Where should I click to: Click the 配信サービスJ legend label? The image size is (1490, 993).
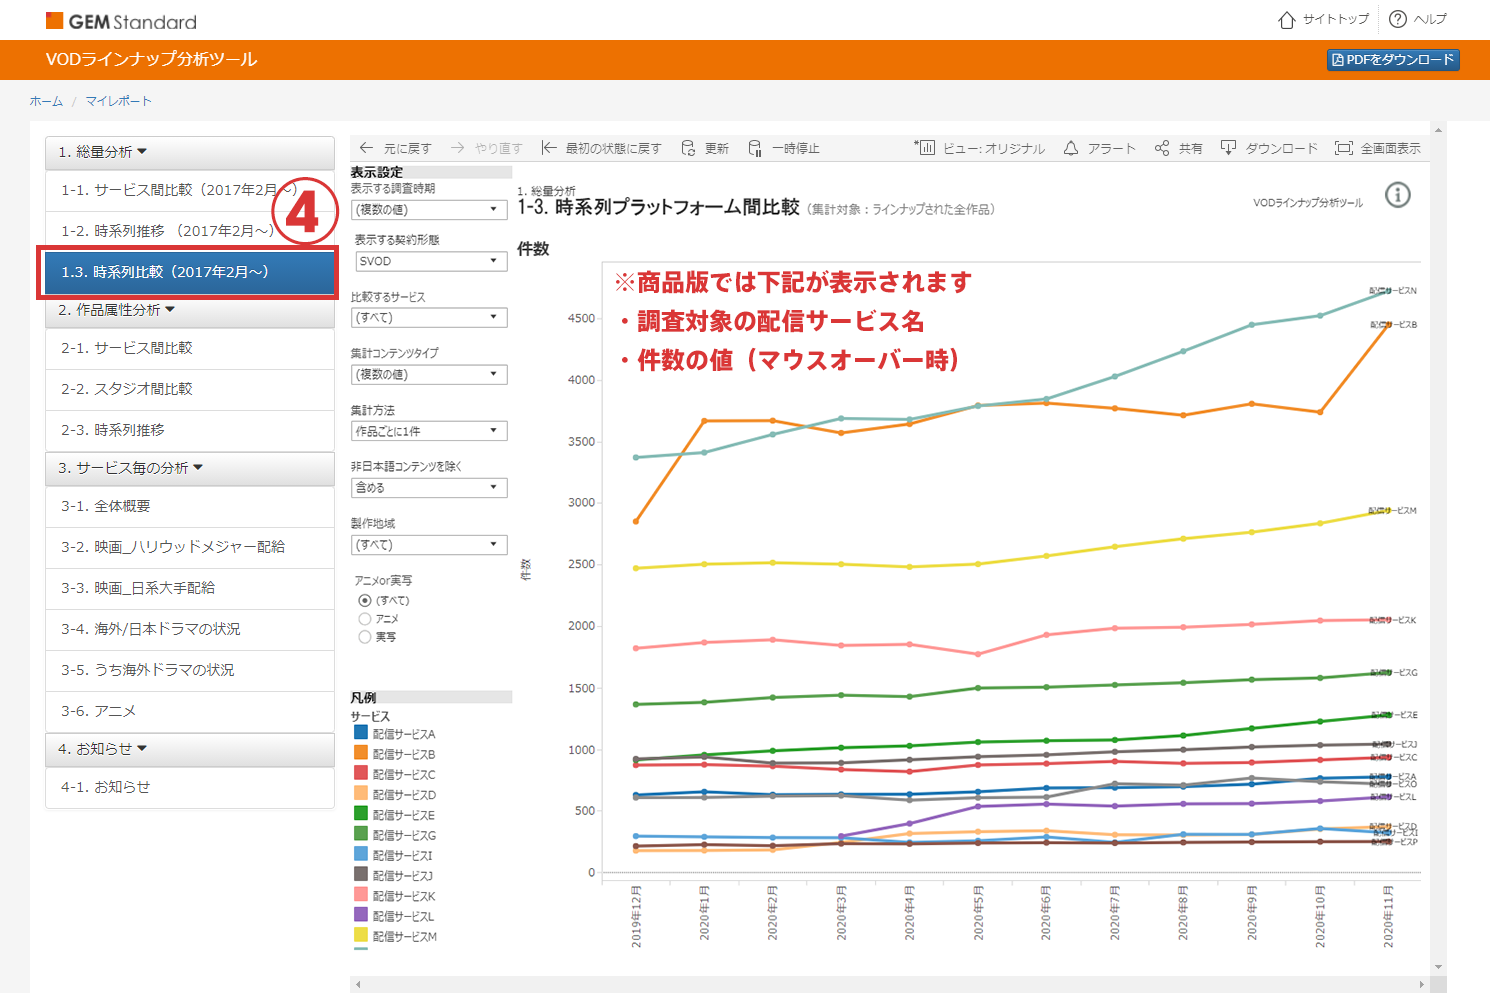pos(403,876)
